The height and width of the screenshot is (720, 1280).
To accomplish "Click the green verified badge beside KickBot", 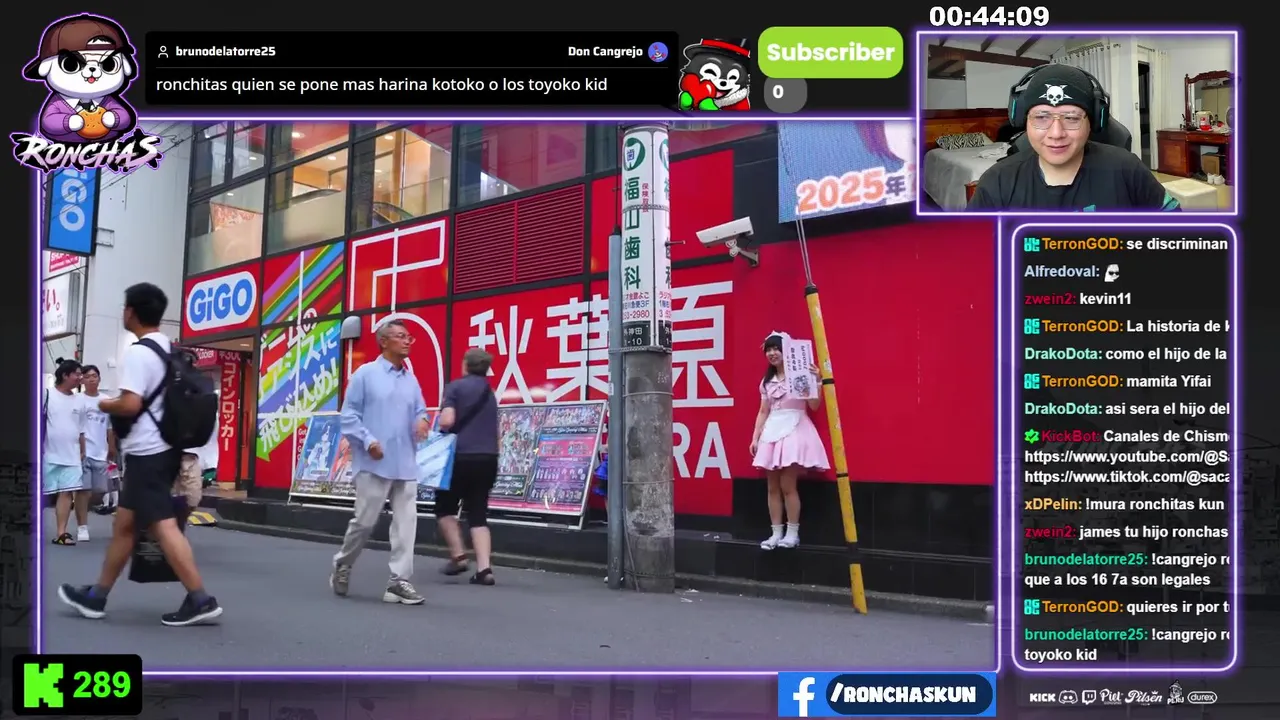I will click(1032, 436).
